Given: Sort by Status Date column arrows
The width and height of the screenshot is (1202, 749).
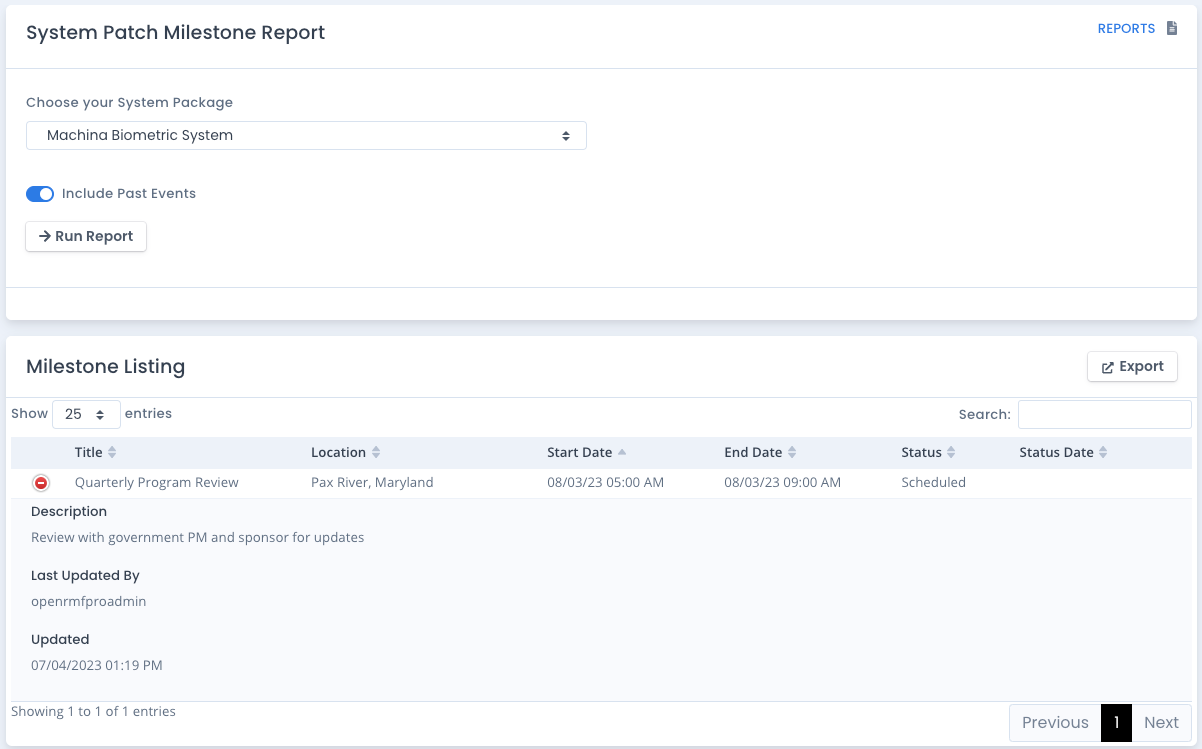Looking at the screenshot, I should 1103,453.
